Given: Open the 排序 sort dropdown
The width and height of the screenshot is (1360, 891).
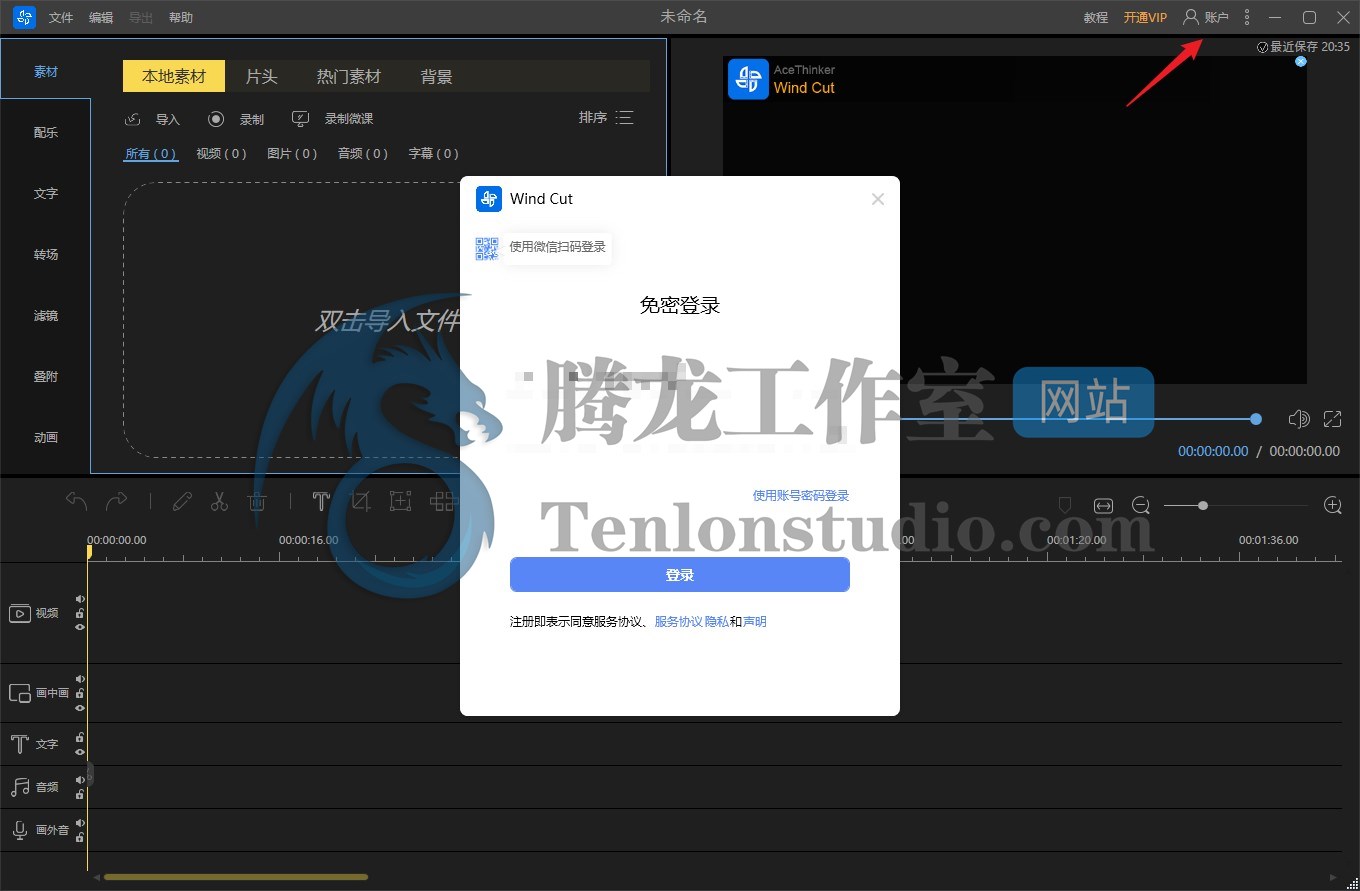Looking at the screenshot, I should click(606, 118).
